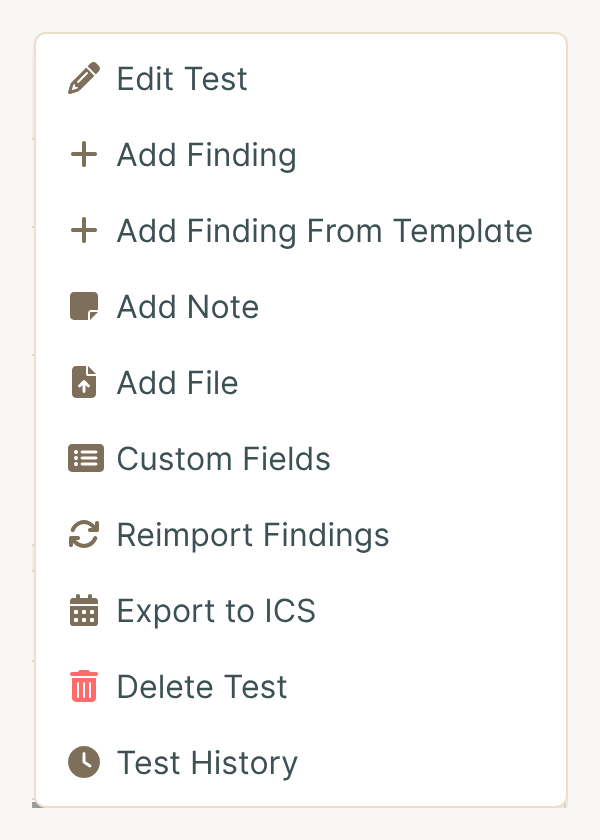600x840 pixels.
Task: Select Delete Test from the menu
Action: tap(301, 686)
